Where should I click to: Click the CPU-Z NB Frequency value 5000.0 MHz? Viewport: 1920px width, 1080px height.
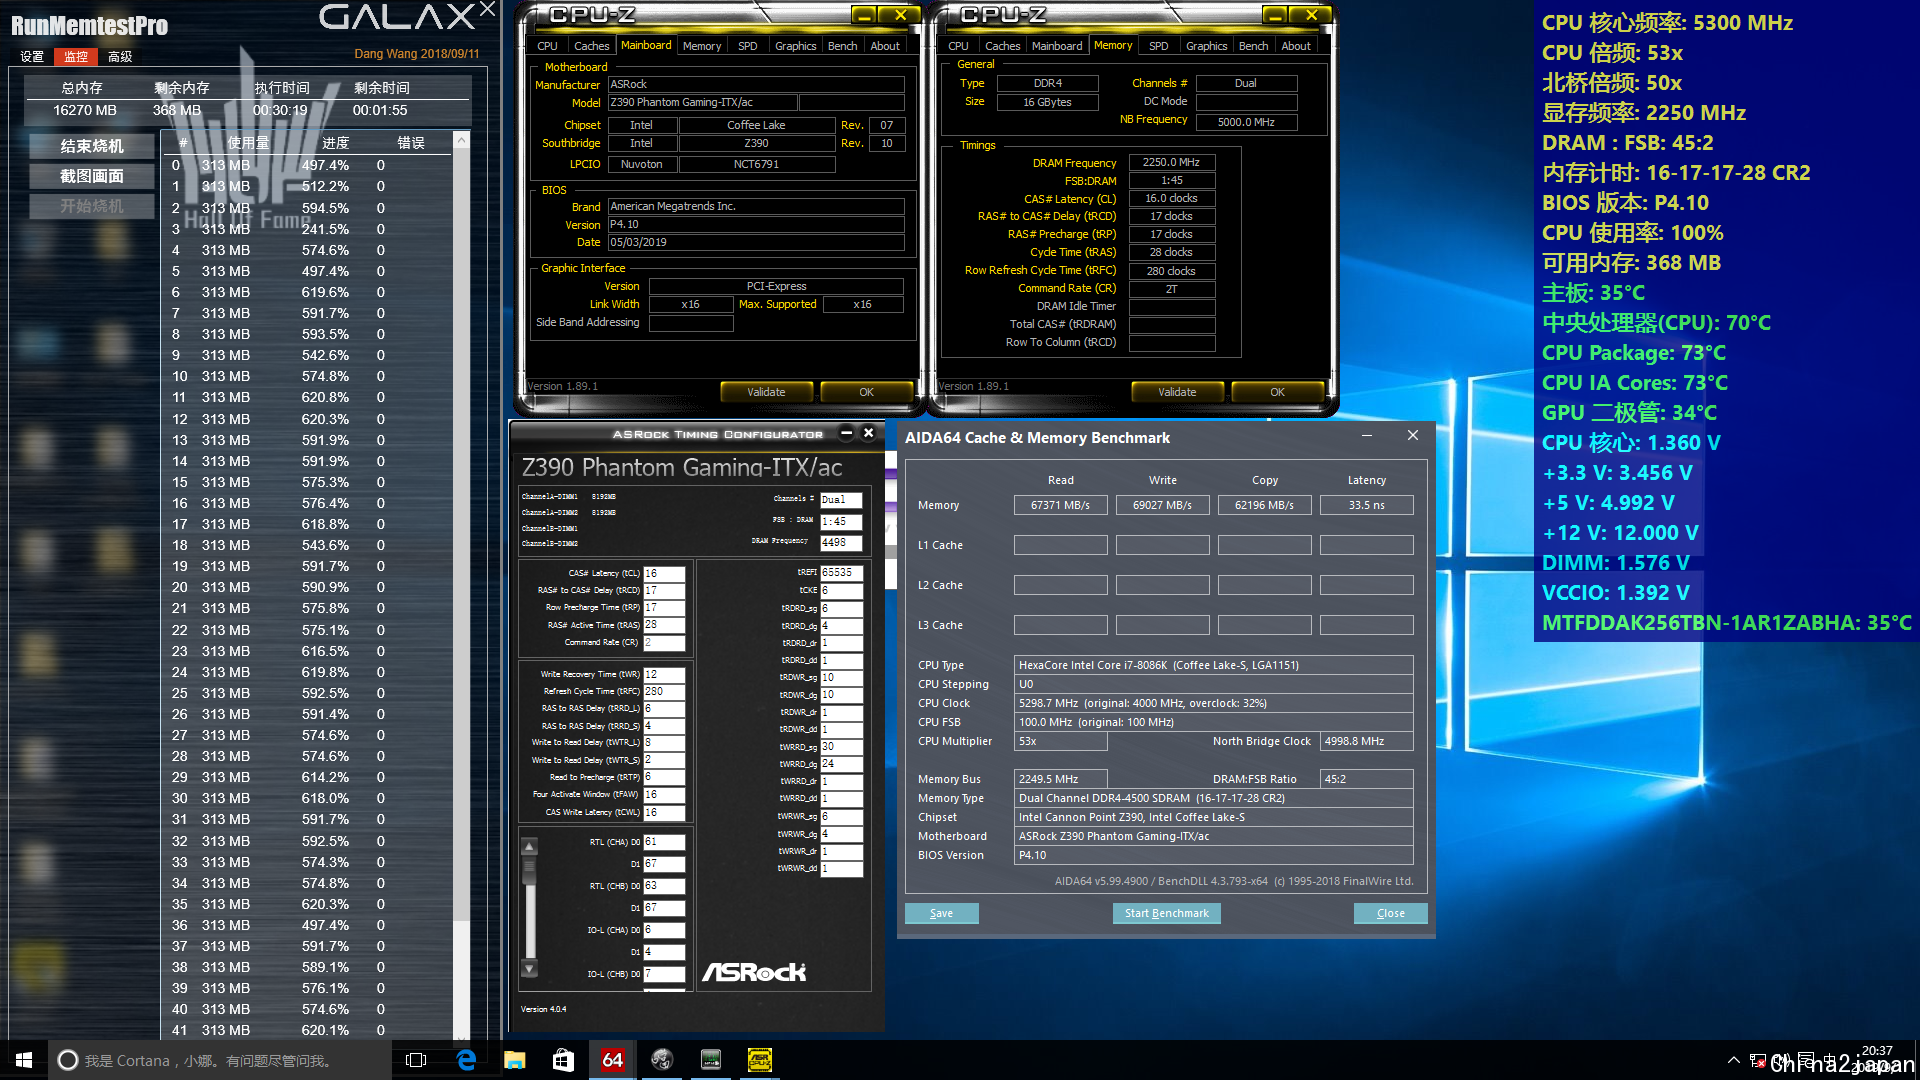coord(1246,122)
